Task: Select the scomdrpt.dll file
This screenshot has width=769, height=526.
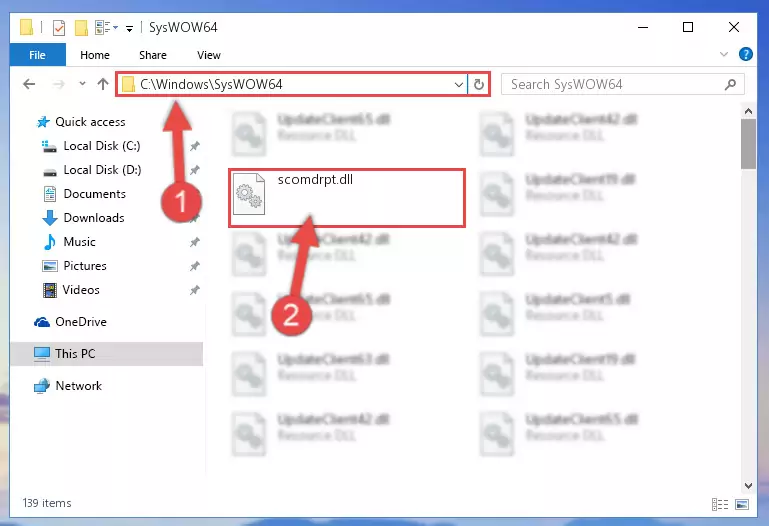Action: tap(347, 198)
